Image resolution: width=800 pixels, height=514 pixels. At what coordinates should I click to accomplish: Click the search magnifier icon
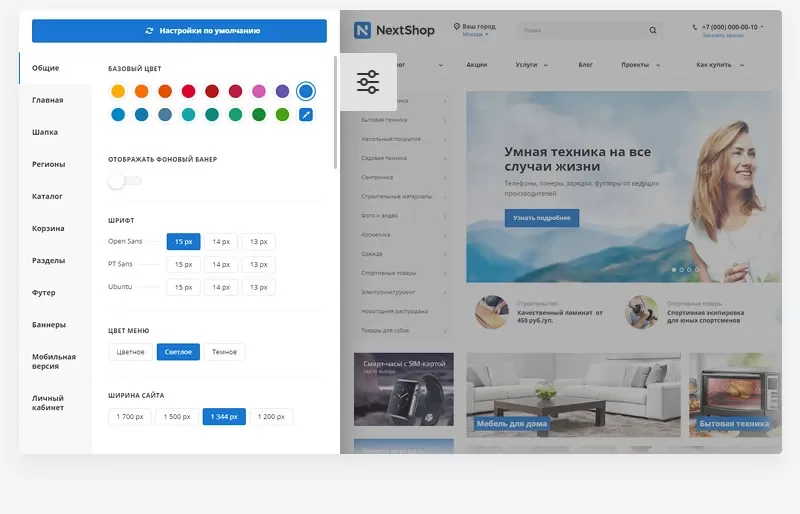click(653, 31)
